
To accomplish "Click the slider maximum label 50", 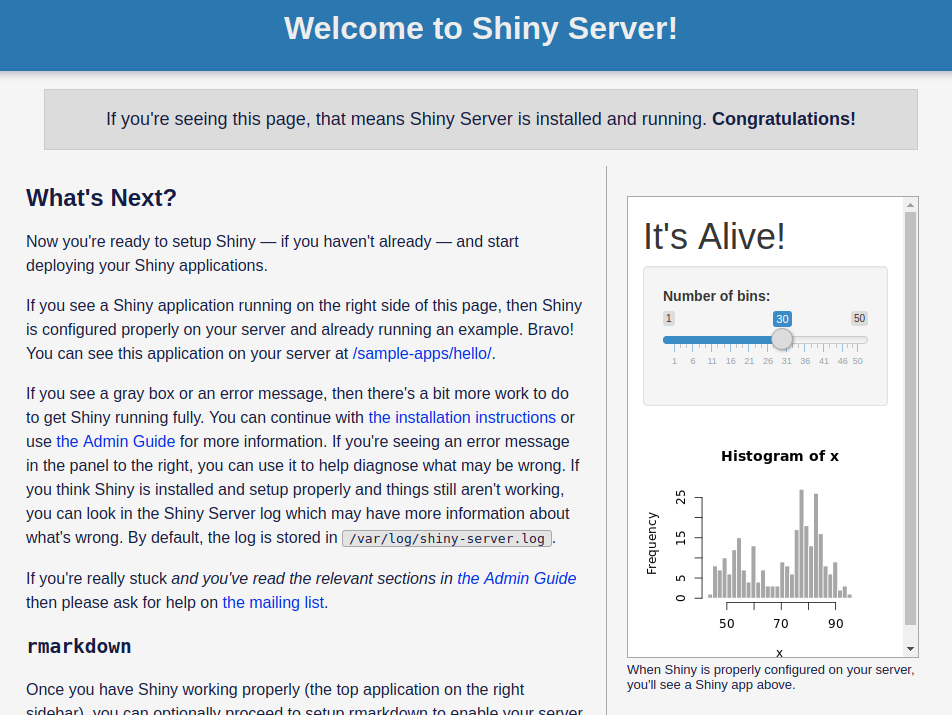I will point(859,318).
